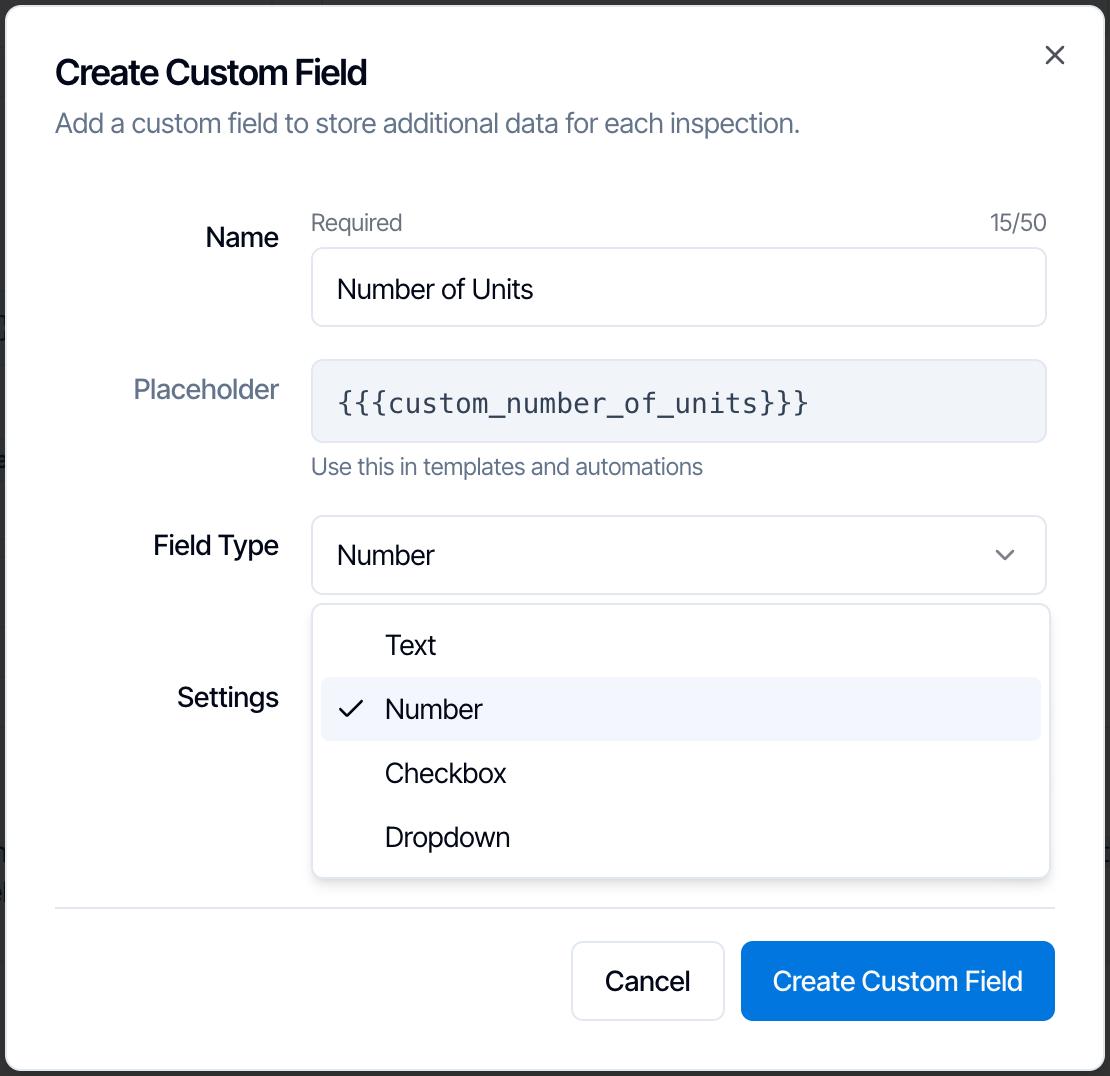Click the Required hint text
The height and width of the screenshot is (1076, 1110).
[356, 223]
